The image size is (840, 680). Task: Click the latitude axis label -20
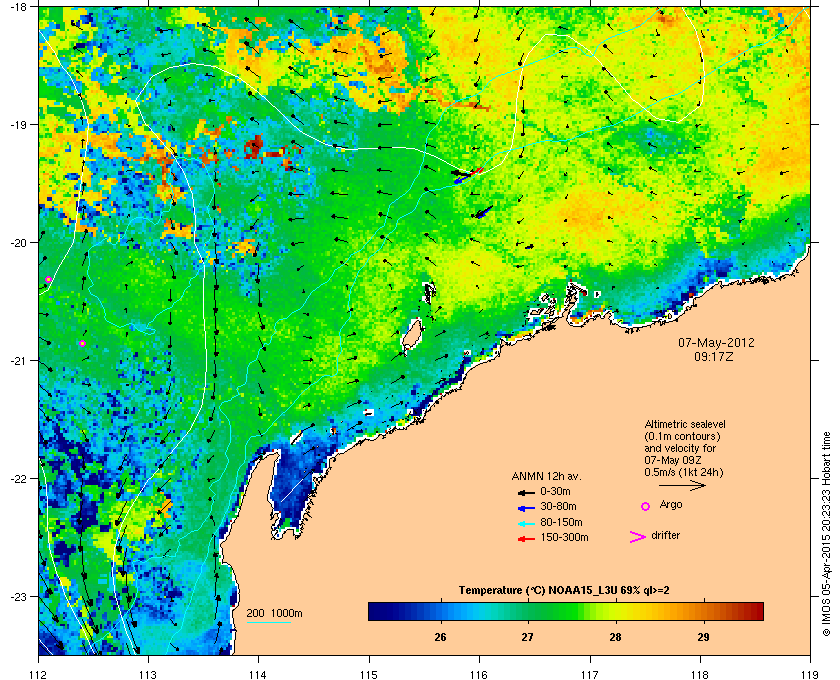19,242
